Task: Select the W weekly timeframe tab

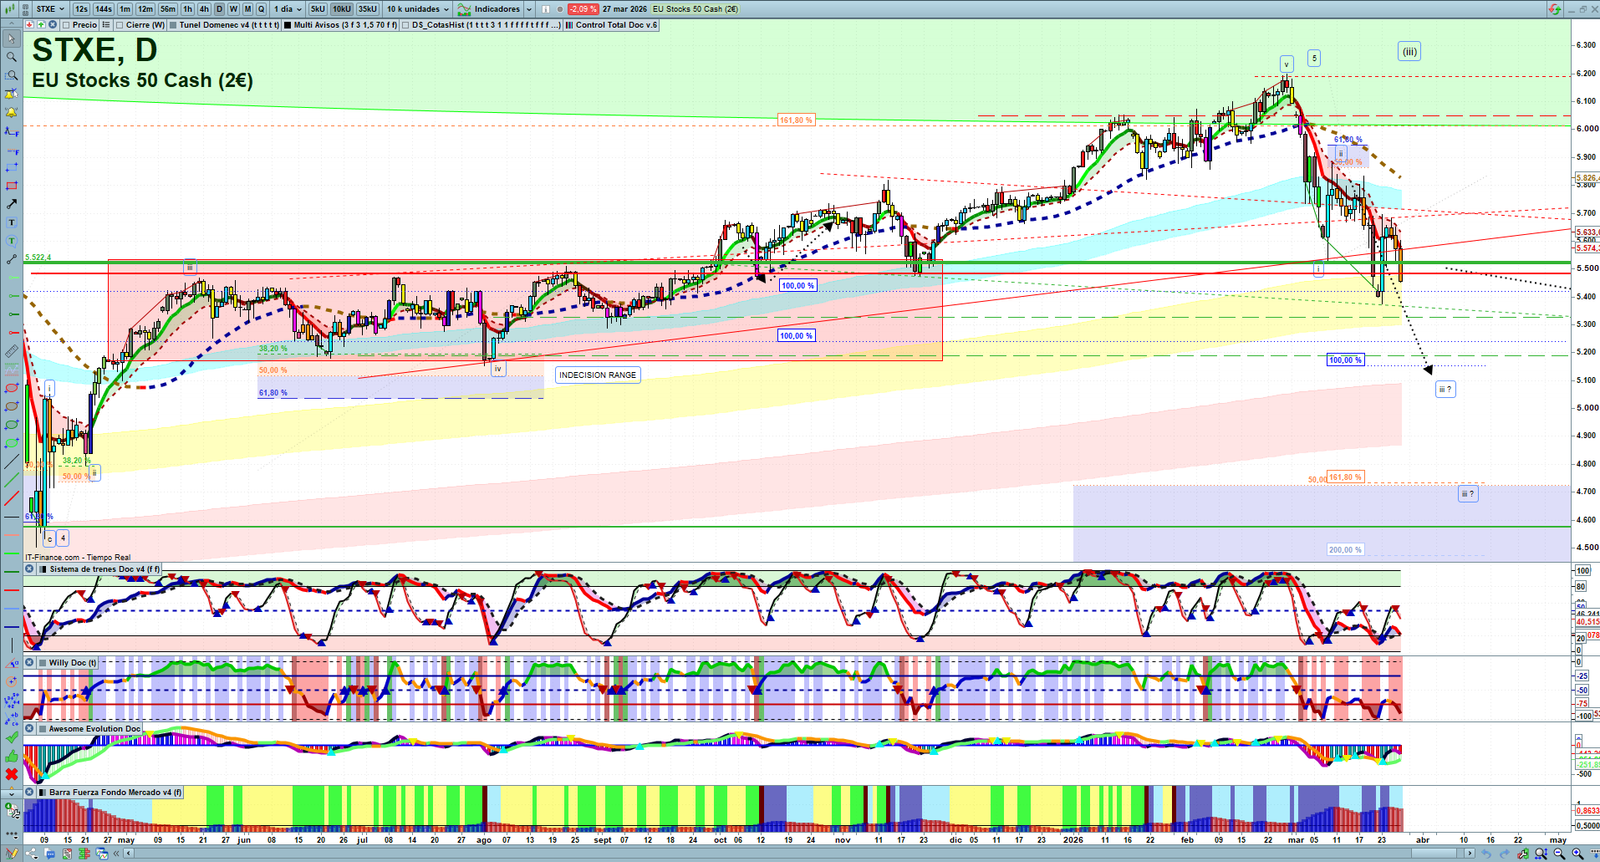Action: click(x=234, y=9)
